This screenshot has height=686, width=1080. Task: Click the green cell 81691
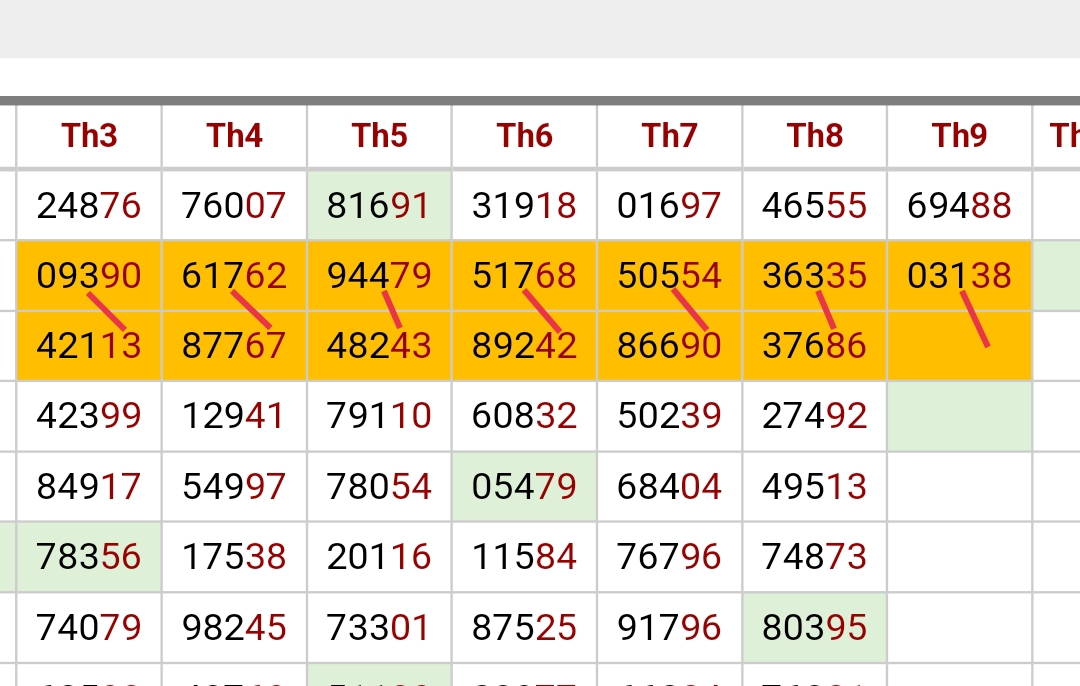click(x=380, y=205)
